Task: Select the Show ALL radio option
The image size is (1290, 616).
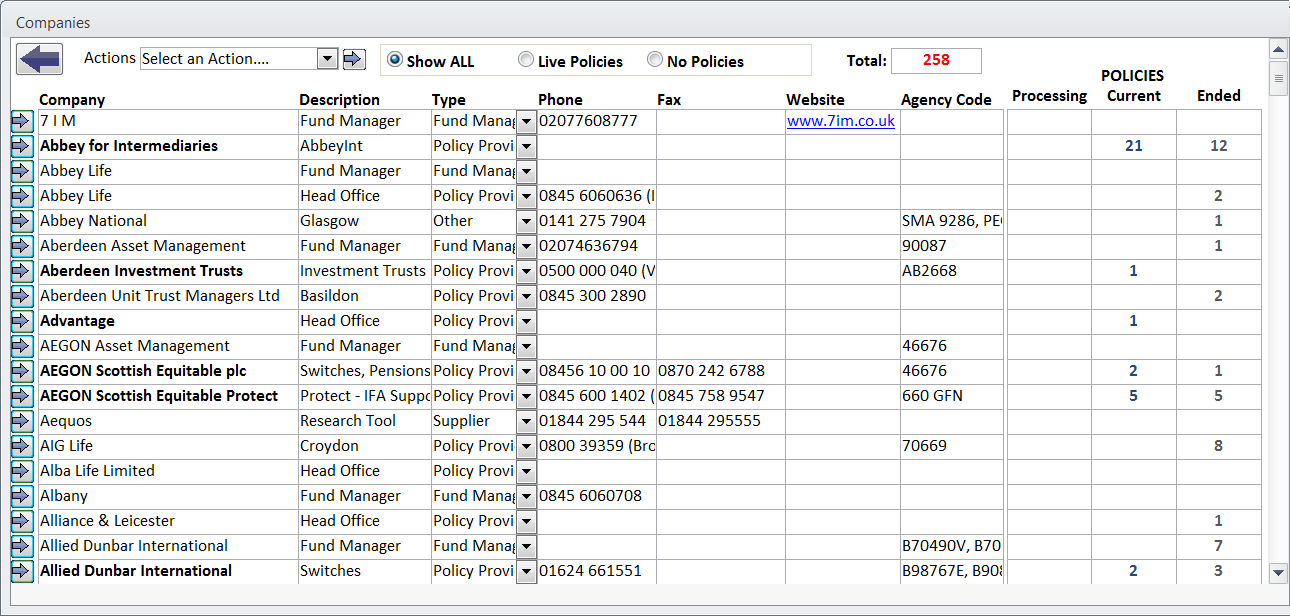Action: pyautogui.click(x=395, y=60)
